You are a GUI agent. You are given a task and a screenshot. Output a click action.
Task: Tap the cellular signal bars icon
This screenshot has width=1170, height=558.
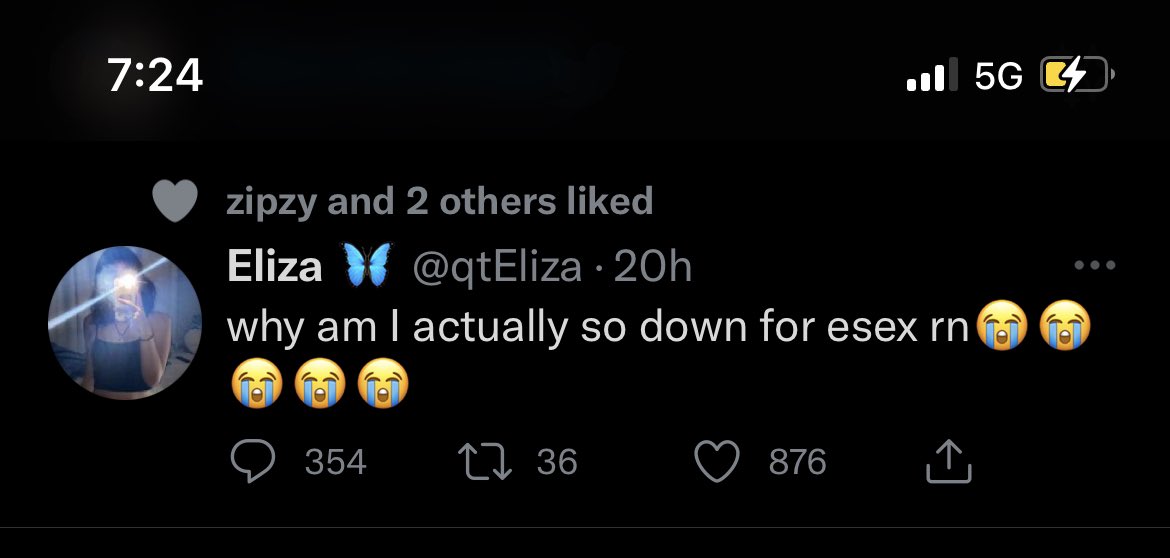pos(931,76)
